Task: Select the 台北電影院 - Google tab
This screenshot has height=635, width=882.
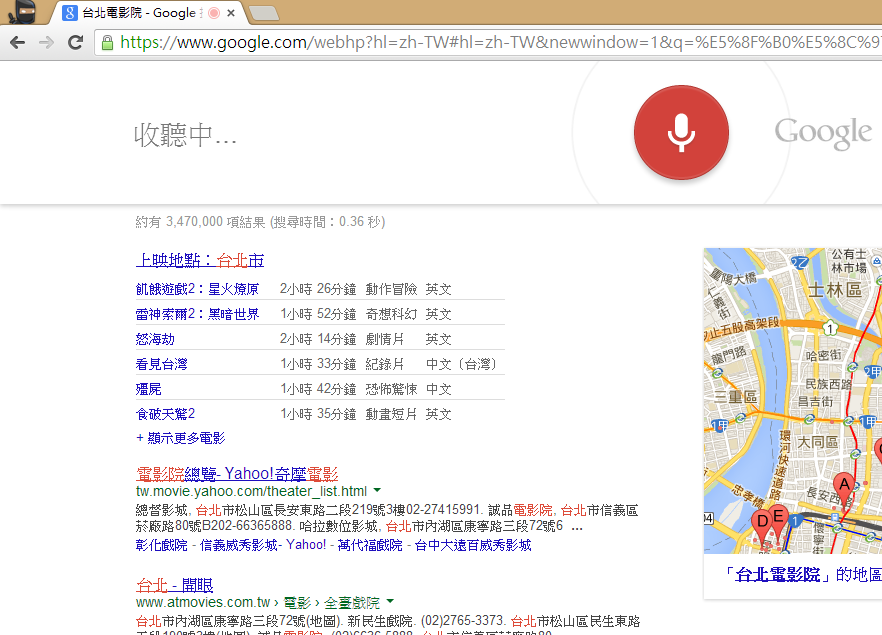Action: pyautogui.click(x=146, y=13)
